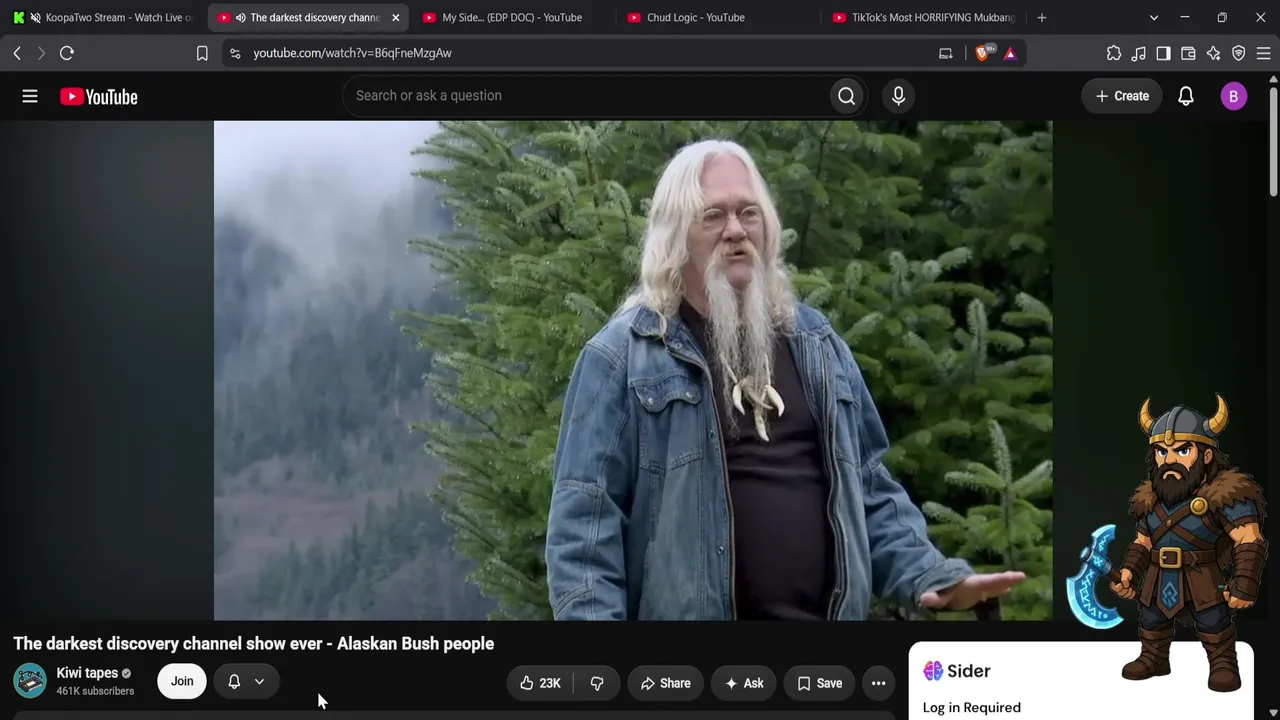
Task: Open the media control music note icon
Action: 1139,53
